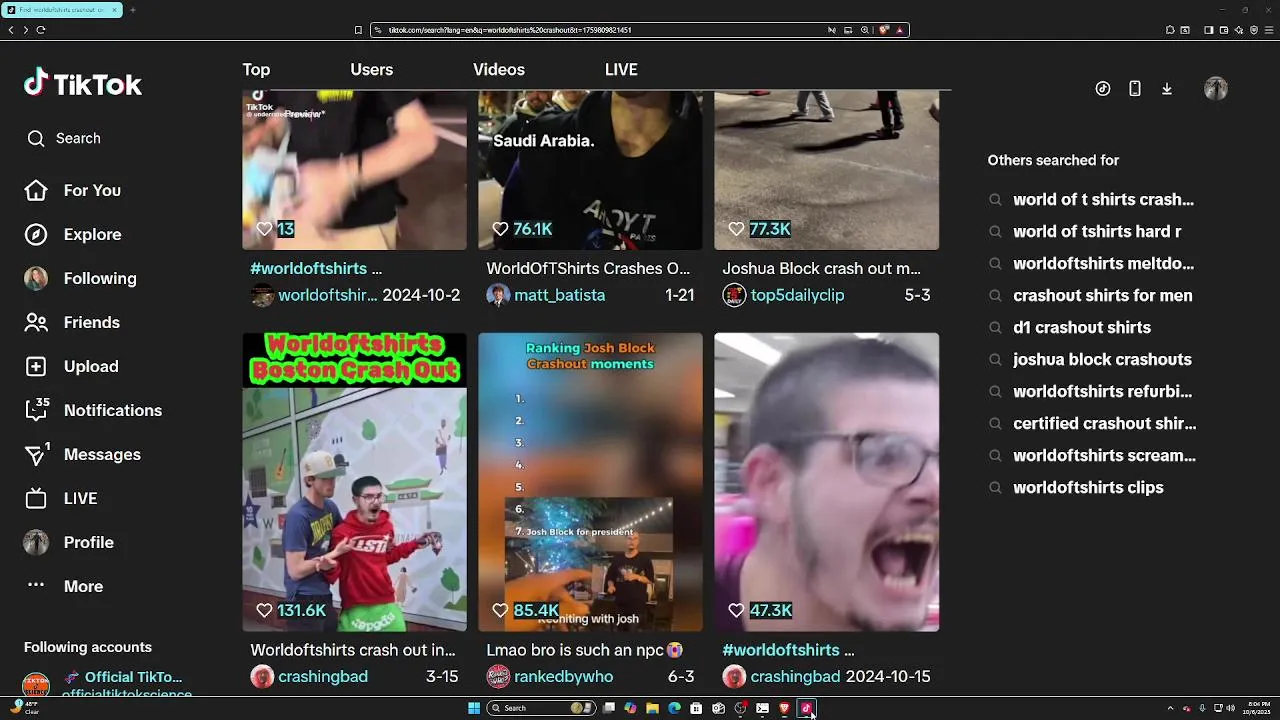Click the #worldoftshirts hashtag under 13-like video
This screenshot has width=1280, height=720.
tap(308, 268)
